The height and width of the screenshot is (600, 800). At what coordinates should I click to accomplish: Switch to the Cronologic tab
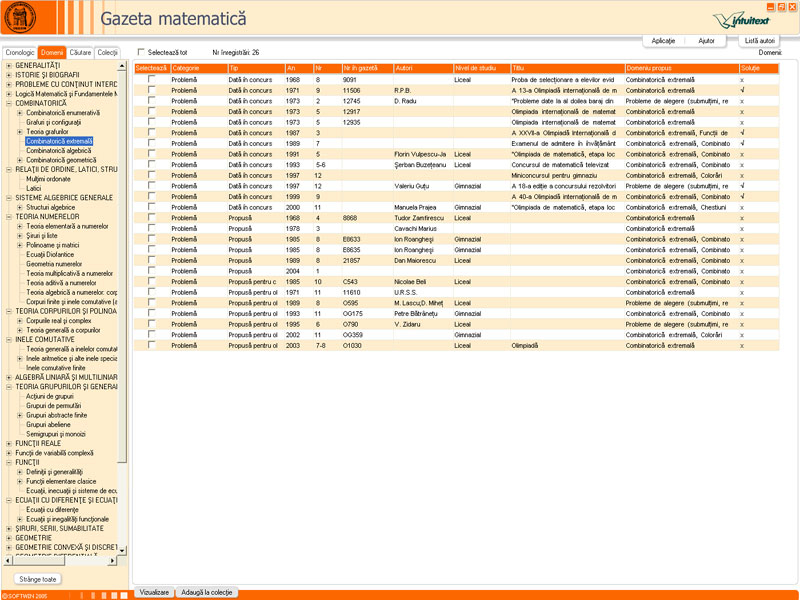[20, 52]
